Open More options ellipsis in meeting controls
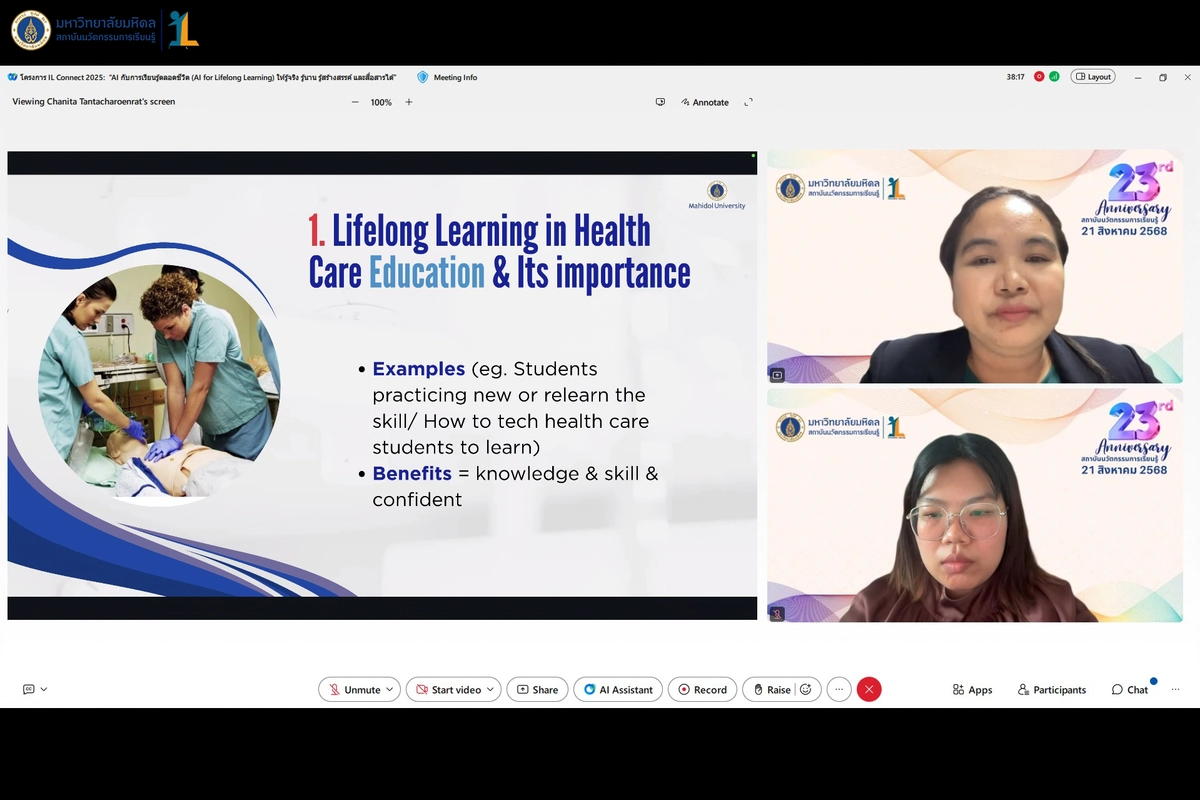1200x800 pixels. (839, 689)
